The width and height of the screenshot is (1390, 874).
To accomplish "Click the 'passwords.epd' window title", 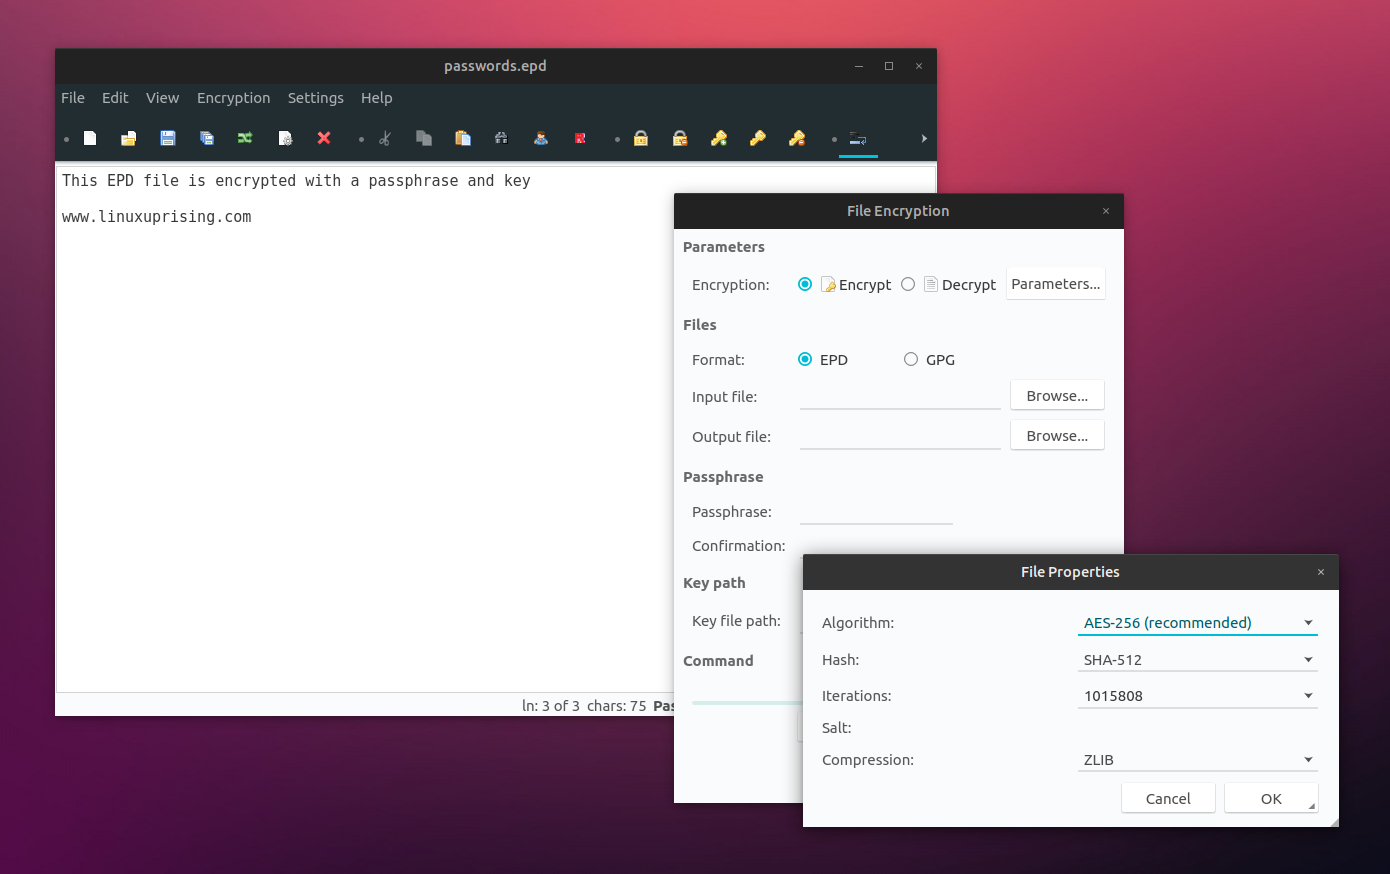I will pos(495,66).
